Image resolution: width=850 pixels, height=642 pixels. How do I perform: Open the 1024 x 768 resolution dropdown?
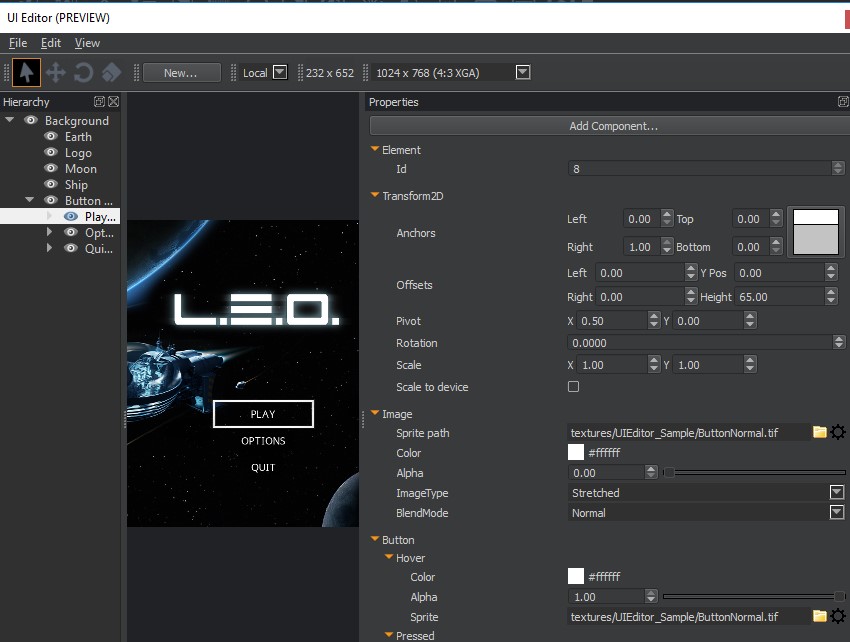tap(522, 71)
